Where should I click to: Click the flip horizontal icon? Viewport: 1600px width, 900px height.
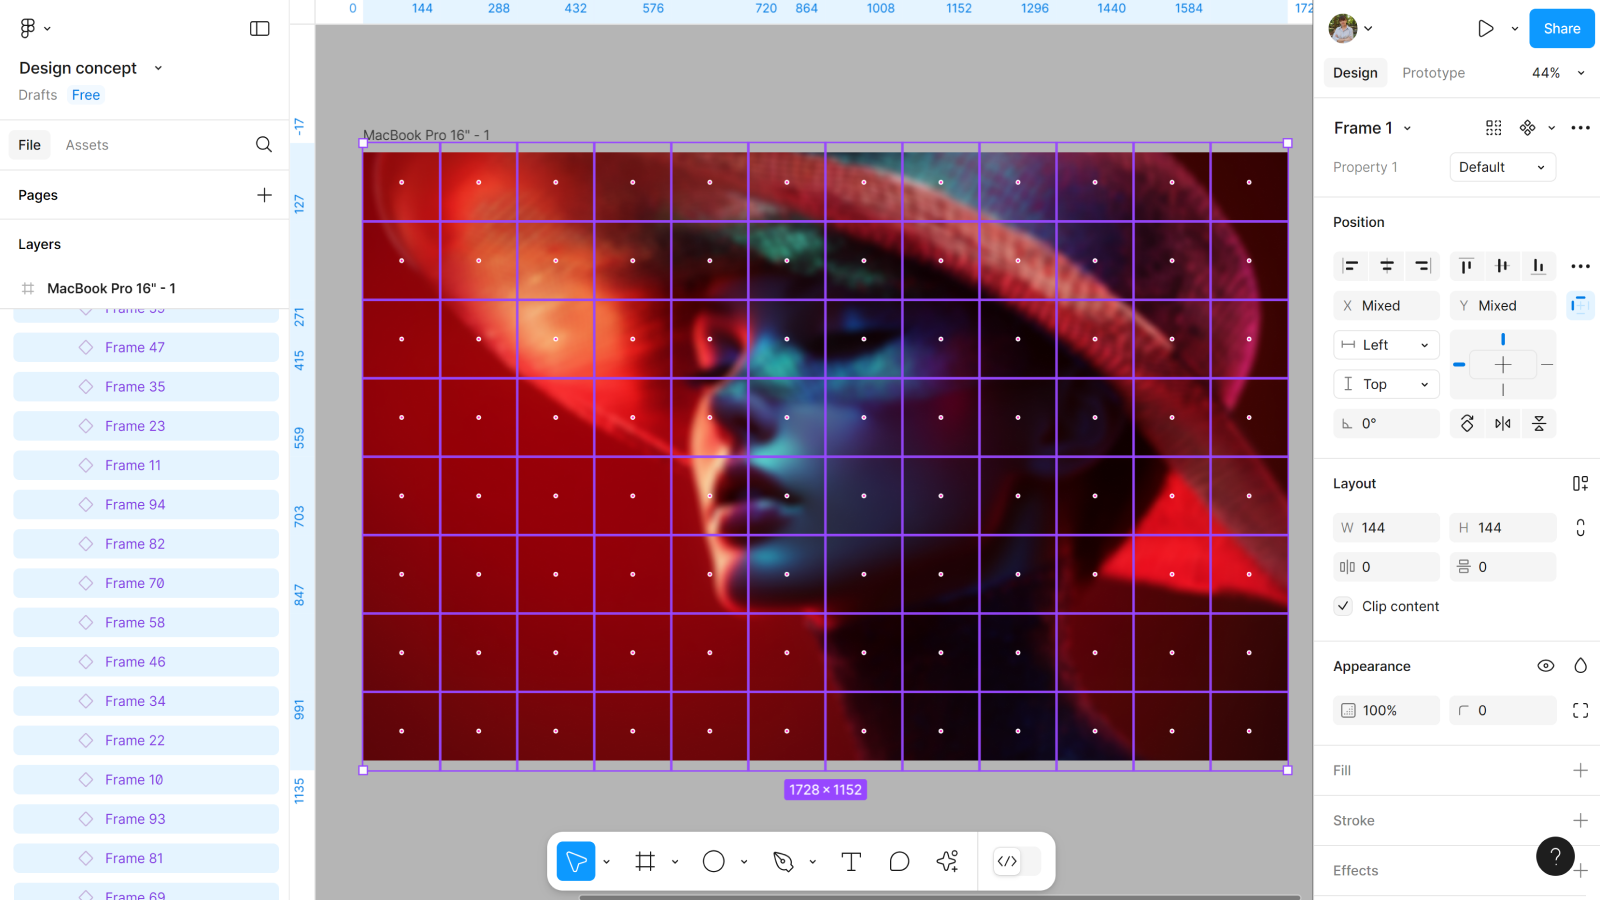[x=1502, y=424]
